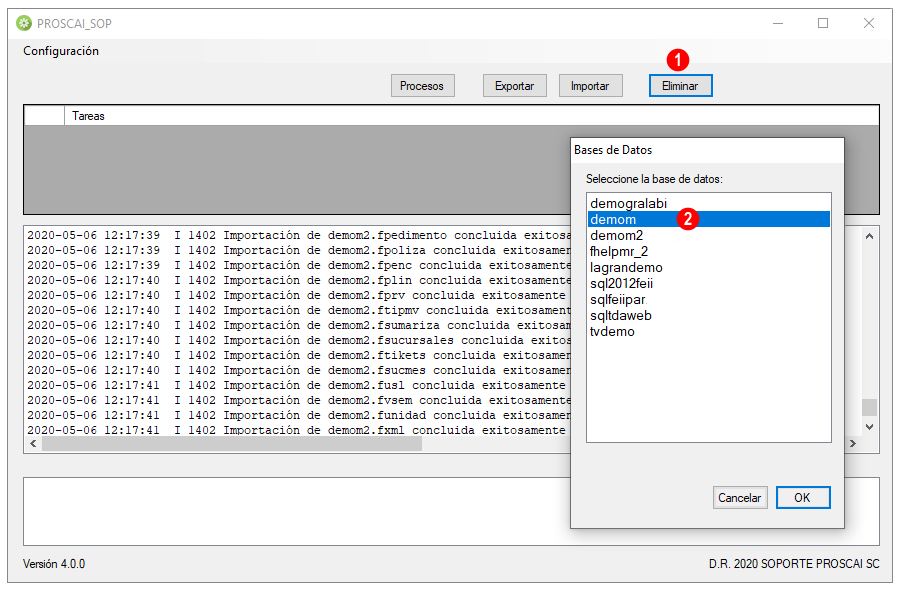902x593 pixels.
Task: Minimize the PROSCAI_SOP window
Action: tap(778, 23)
